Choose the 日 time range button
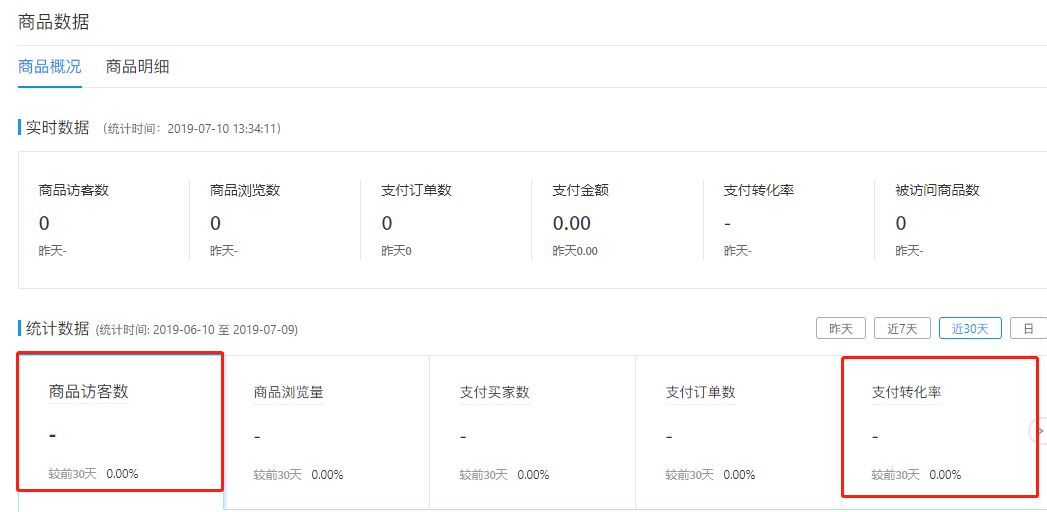This screenshot has width=1047, height=512. click(x=1028, y=328)
